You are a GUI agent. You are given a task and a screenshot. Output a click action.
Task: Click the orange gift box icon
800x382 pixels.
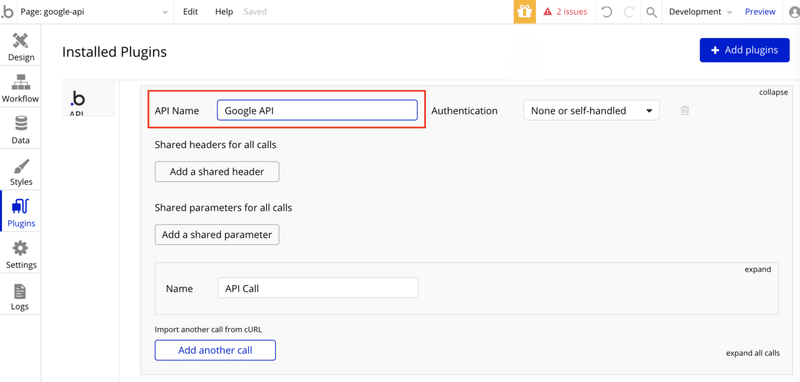coord(524,12)
